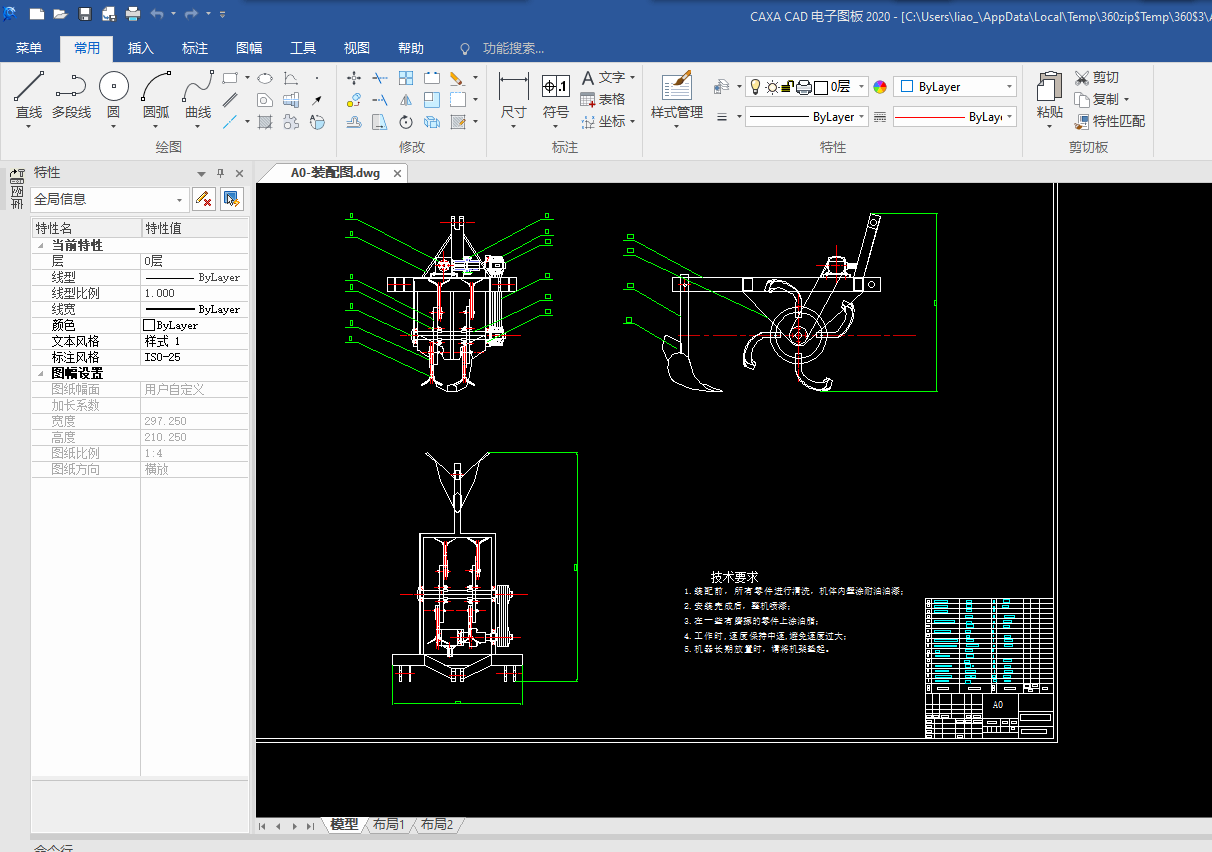1212x852 pixels.
Task: Expand the 文字 text dropdown arrow
Action: [x=632, y=77]
